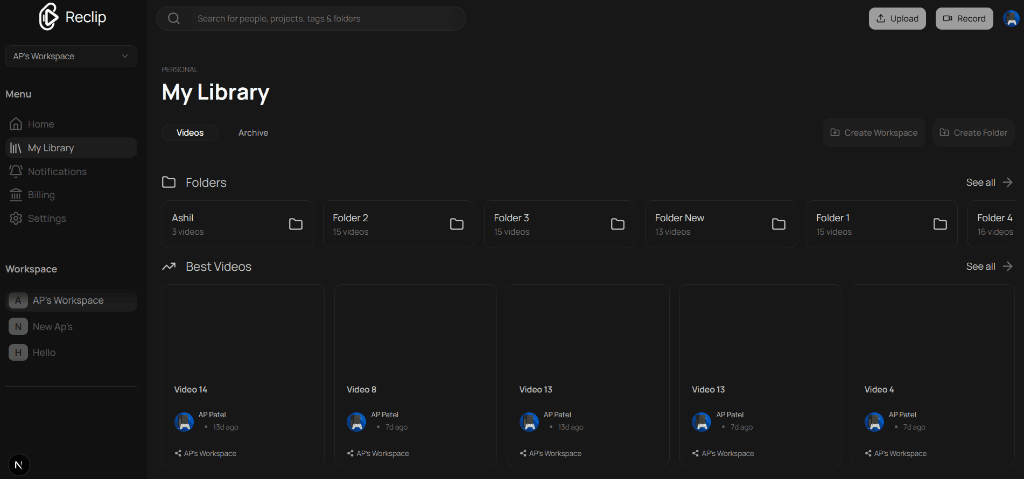
Task: Click the folder icon on Folder 1 card
Action: pyautogui.click(x=940, y=224)
